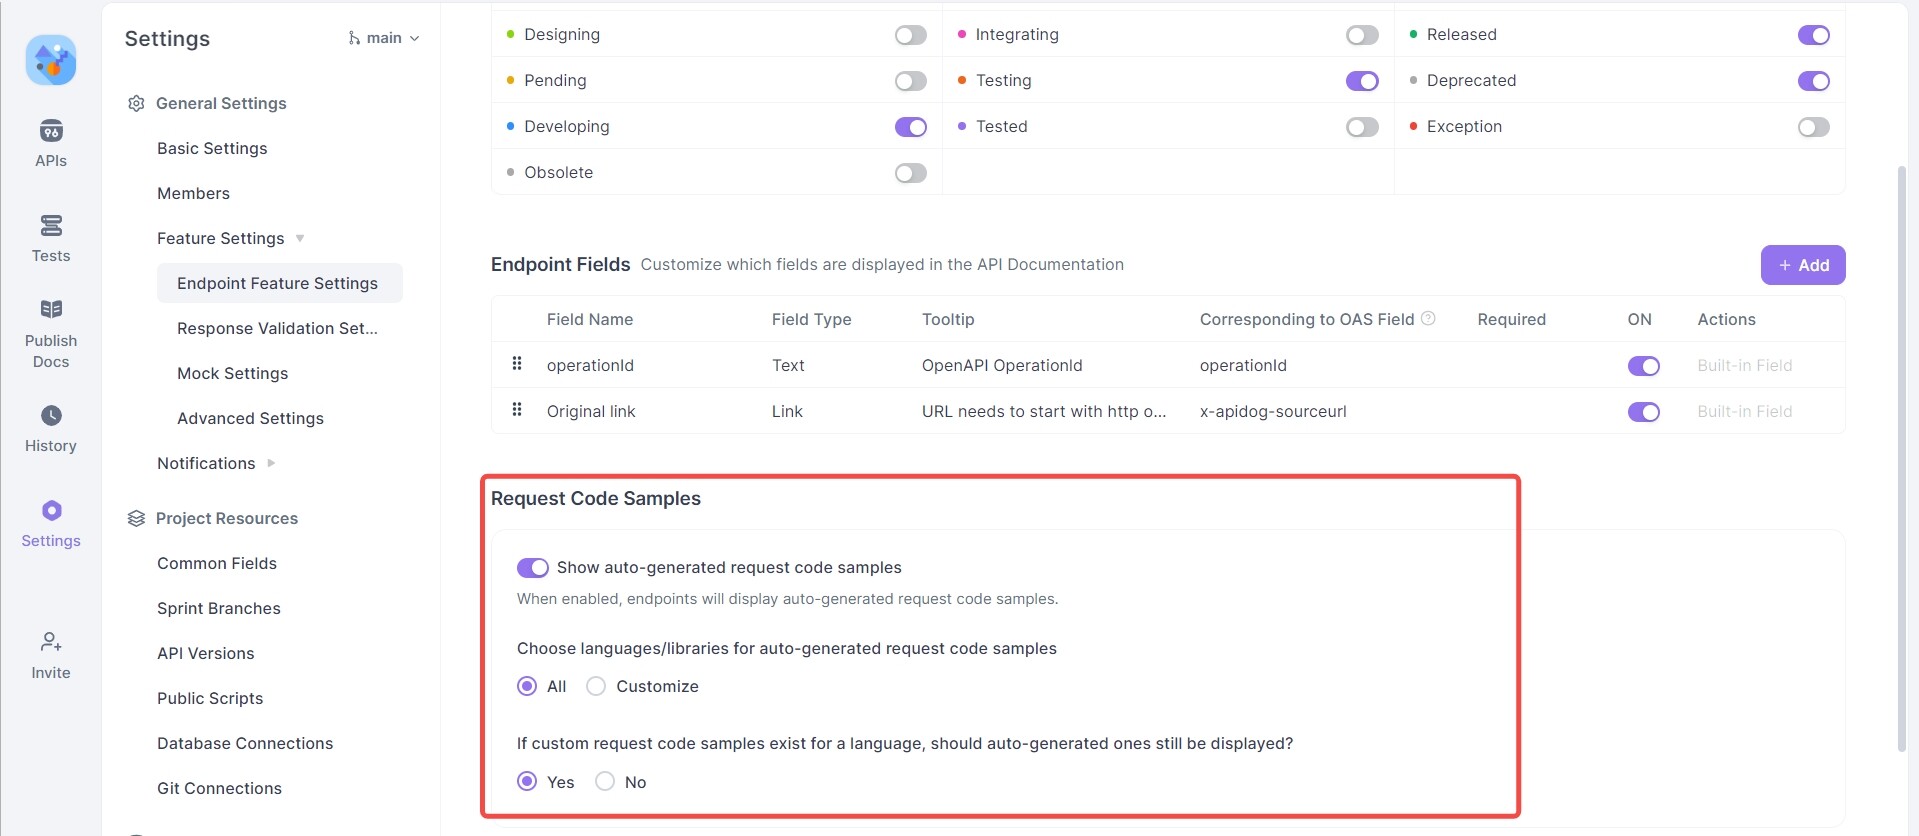Image resolution: width=1919 pixels, height=836 pixels.
Task: Open the APIs section icon
Action: pos(51,131)
